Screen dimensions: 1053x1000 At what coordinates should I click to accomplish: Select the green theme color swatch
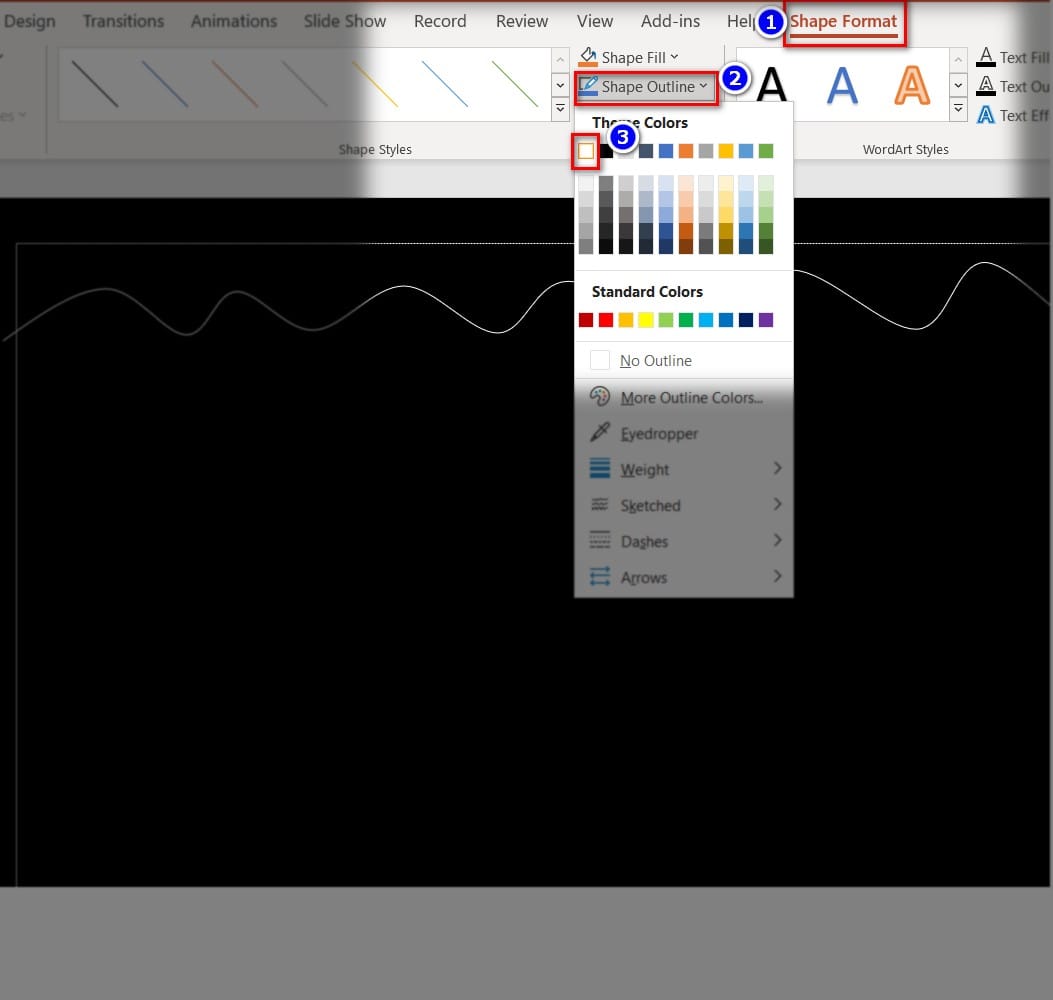766,151
